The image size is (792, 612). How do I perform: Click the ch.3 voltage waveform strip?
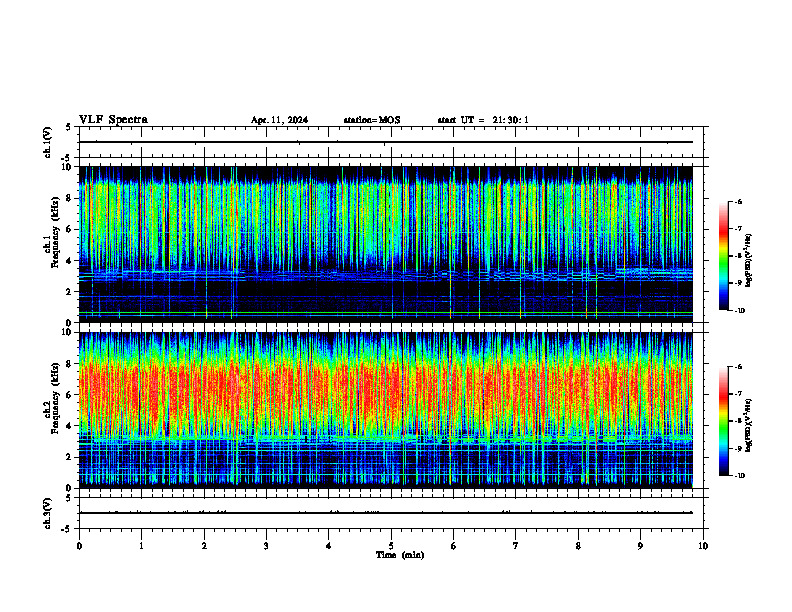click(x=391, y=513)
